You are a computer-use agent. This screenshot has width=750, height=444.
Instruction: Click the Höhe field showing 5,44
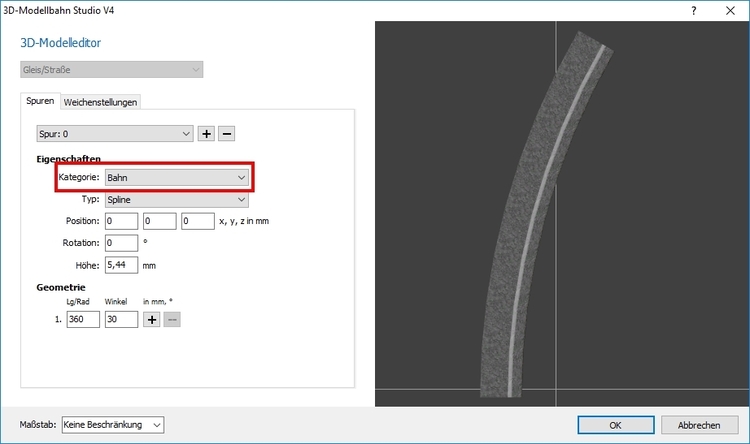click(121, 265)
